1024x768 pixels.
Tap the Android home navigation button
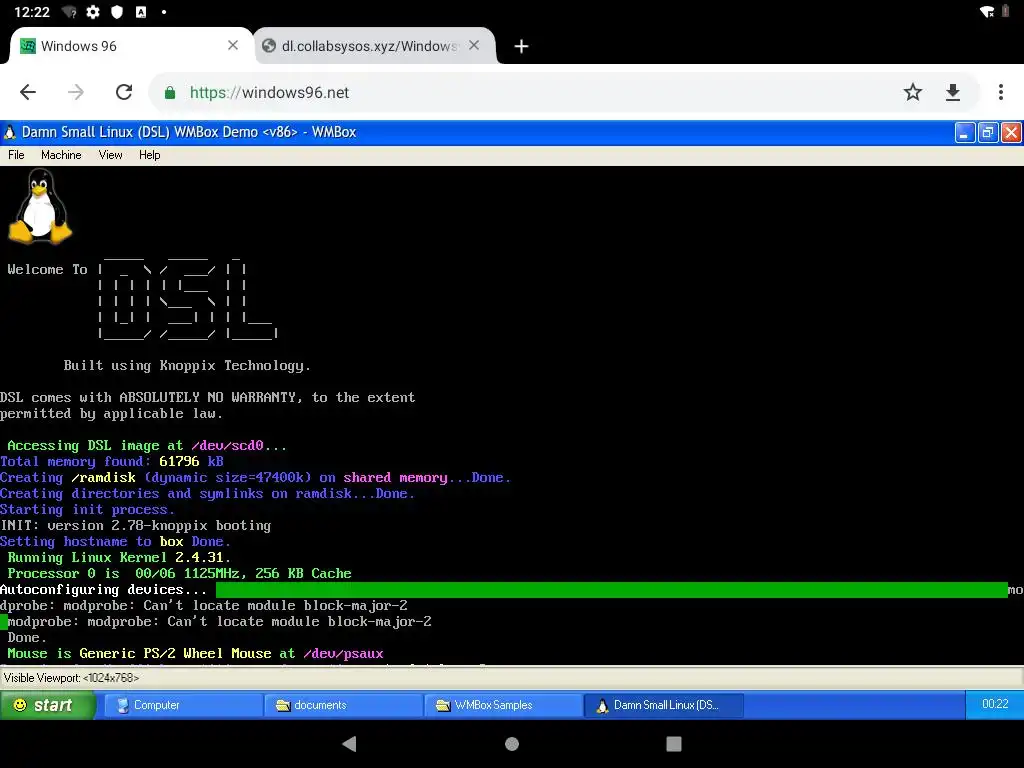pyautogui.click(x=512, y=743)
